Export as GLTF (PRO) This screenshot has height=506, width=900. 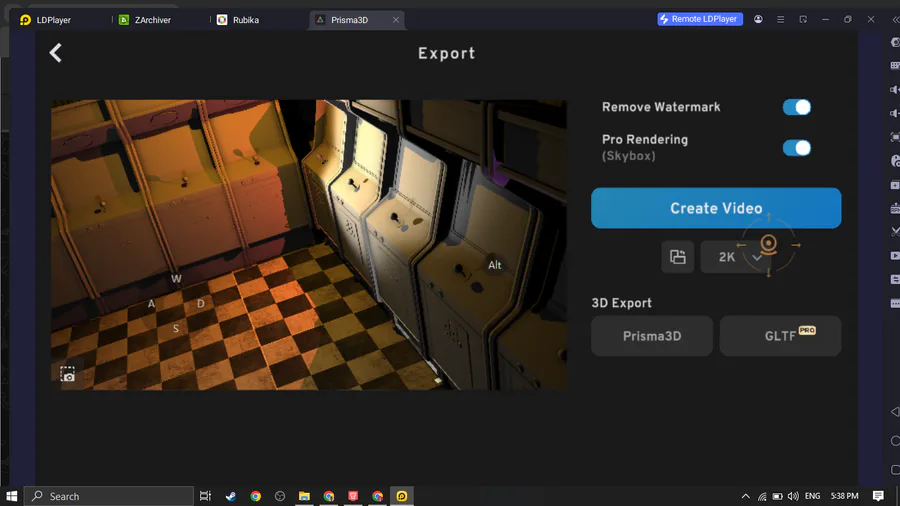click(781, 336)
